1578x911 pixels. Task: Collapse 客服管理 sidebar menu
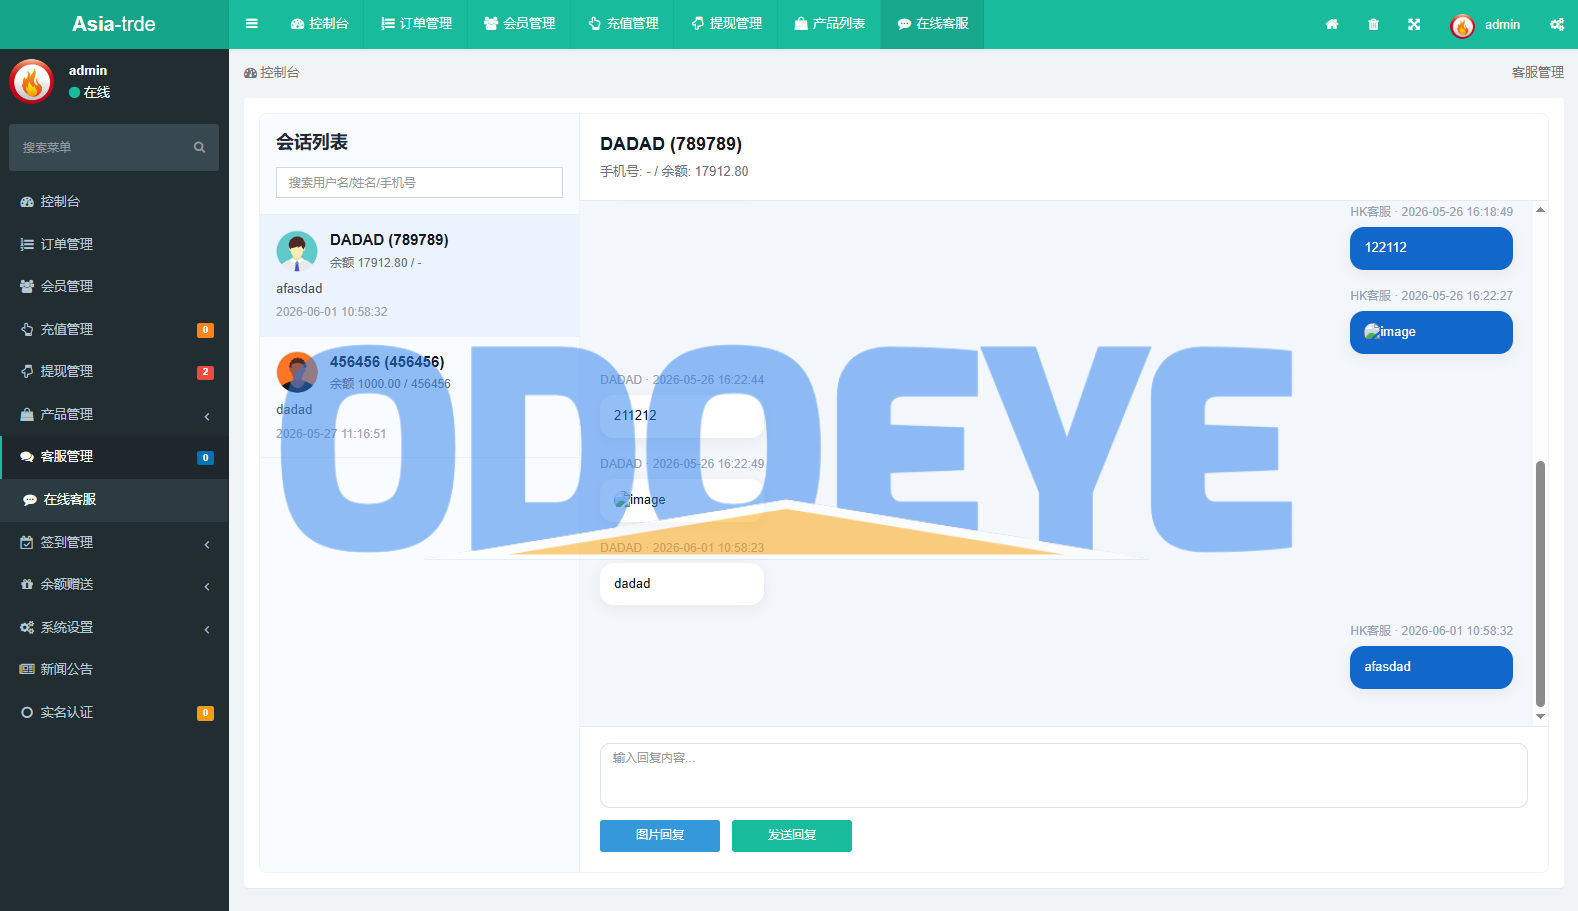pyautogui.click(x=114, y=456)
